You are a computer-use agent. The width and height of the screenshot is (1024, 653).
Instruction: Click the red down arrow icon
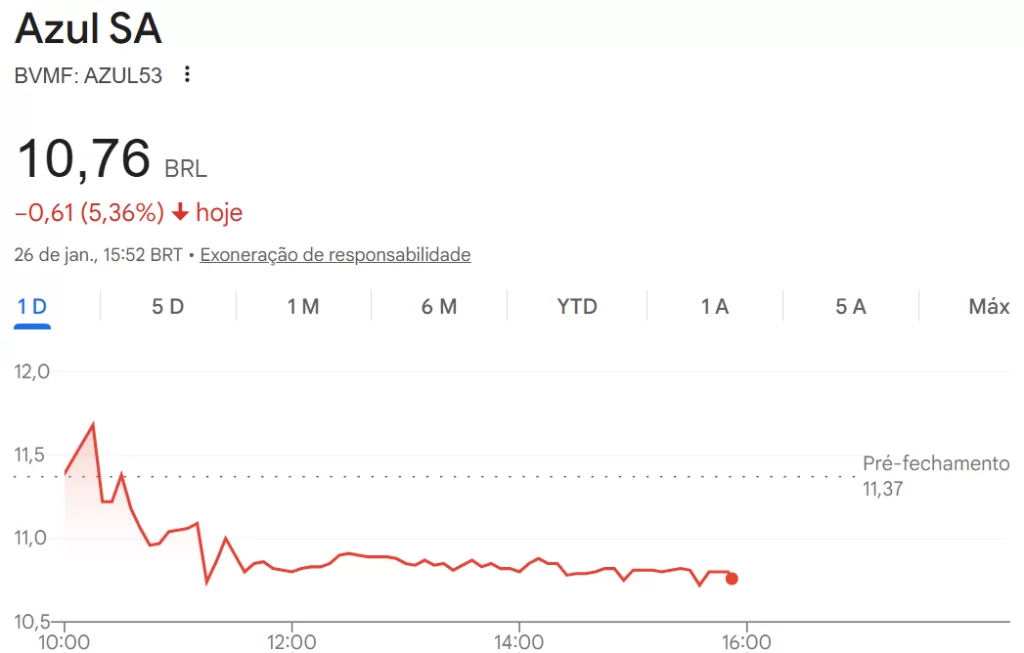(x=180, y=213)
